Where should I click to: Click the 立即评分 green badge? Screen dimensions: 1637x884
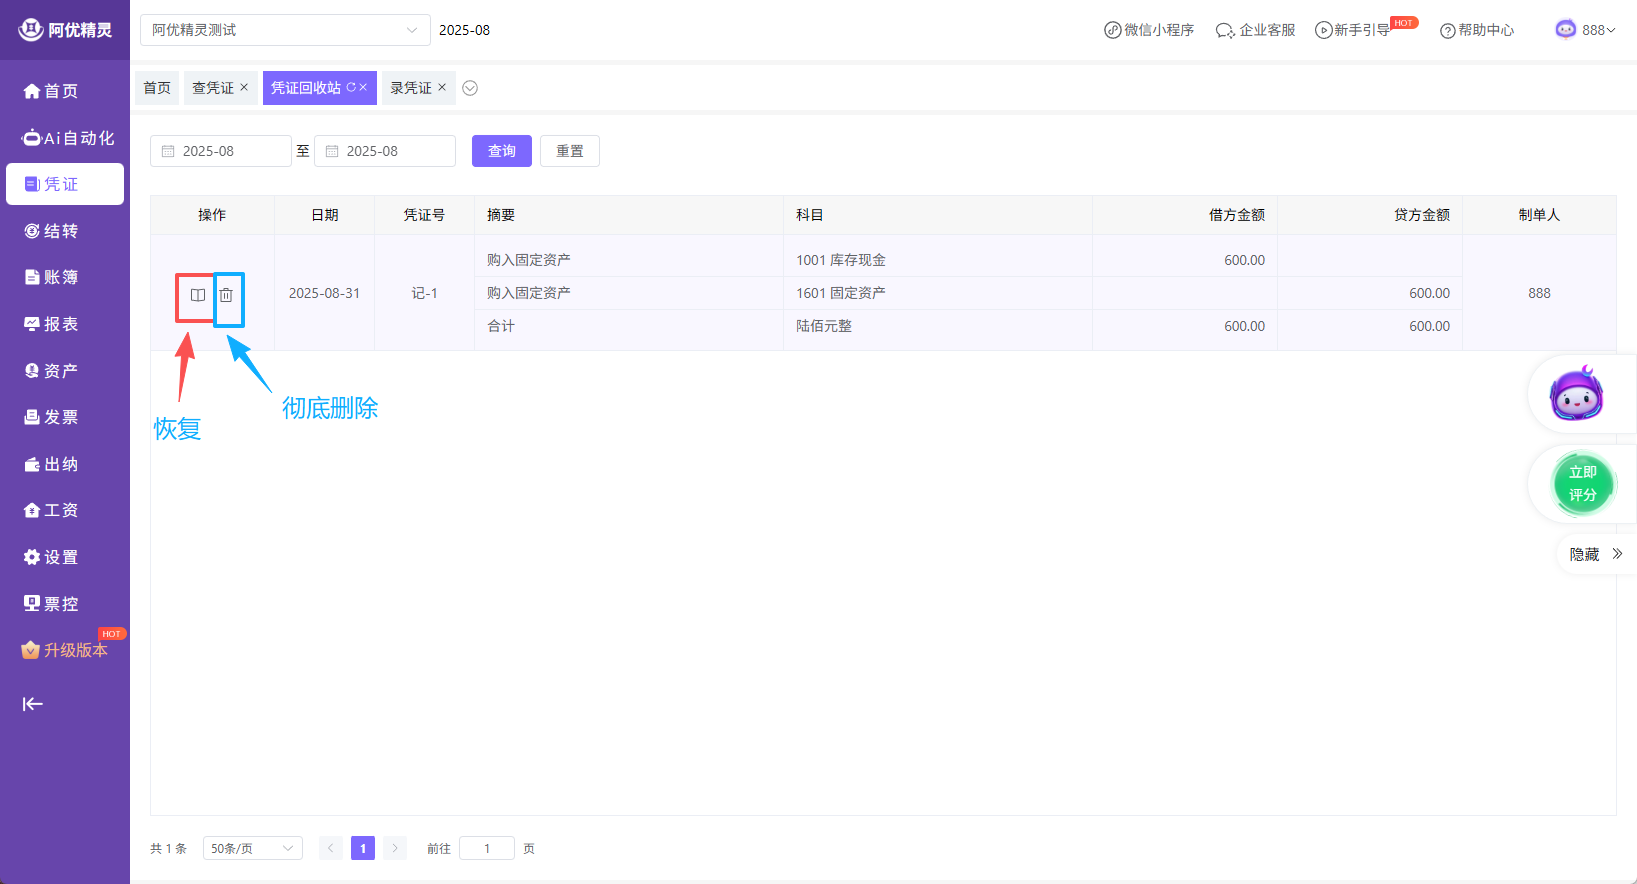(x=1582, y=483)
